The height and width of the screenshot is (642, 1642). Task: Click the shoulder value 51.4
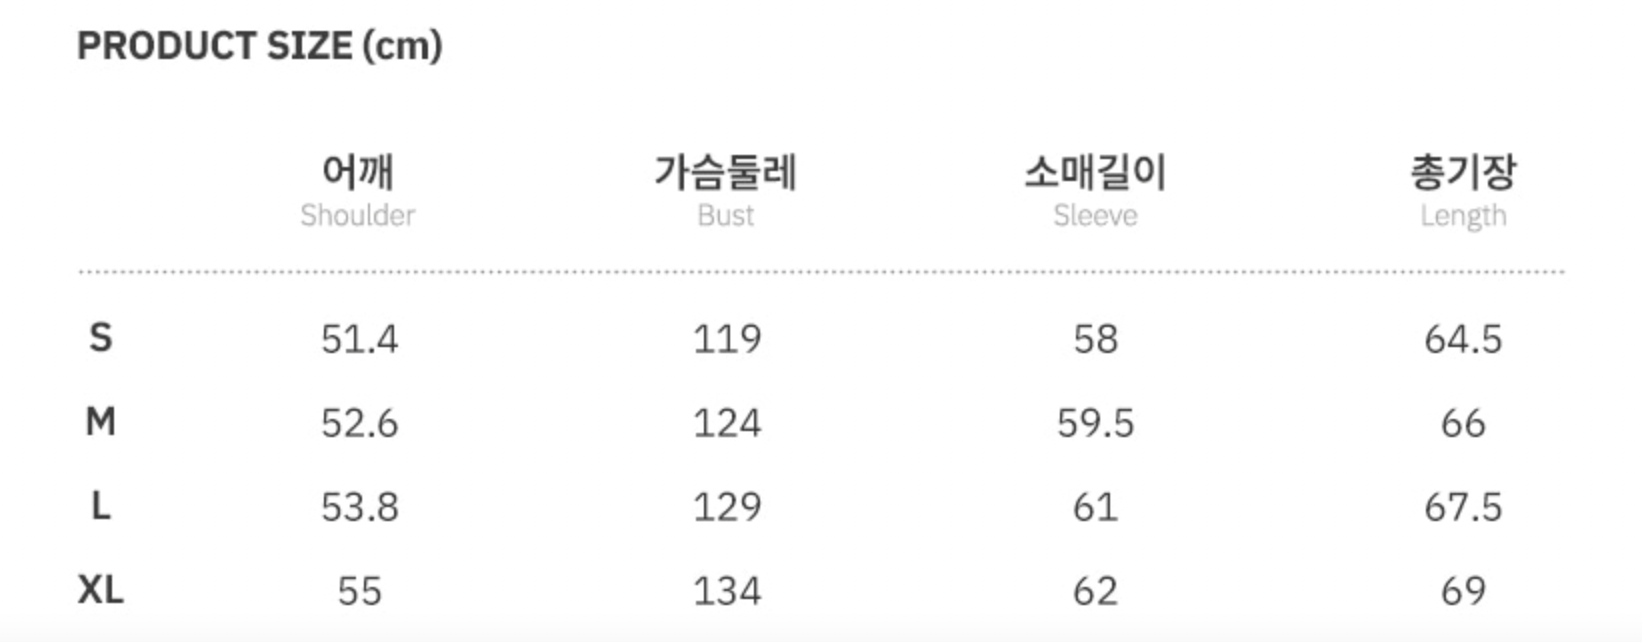tap(359, 340)
